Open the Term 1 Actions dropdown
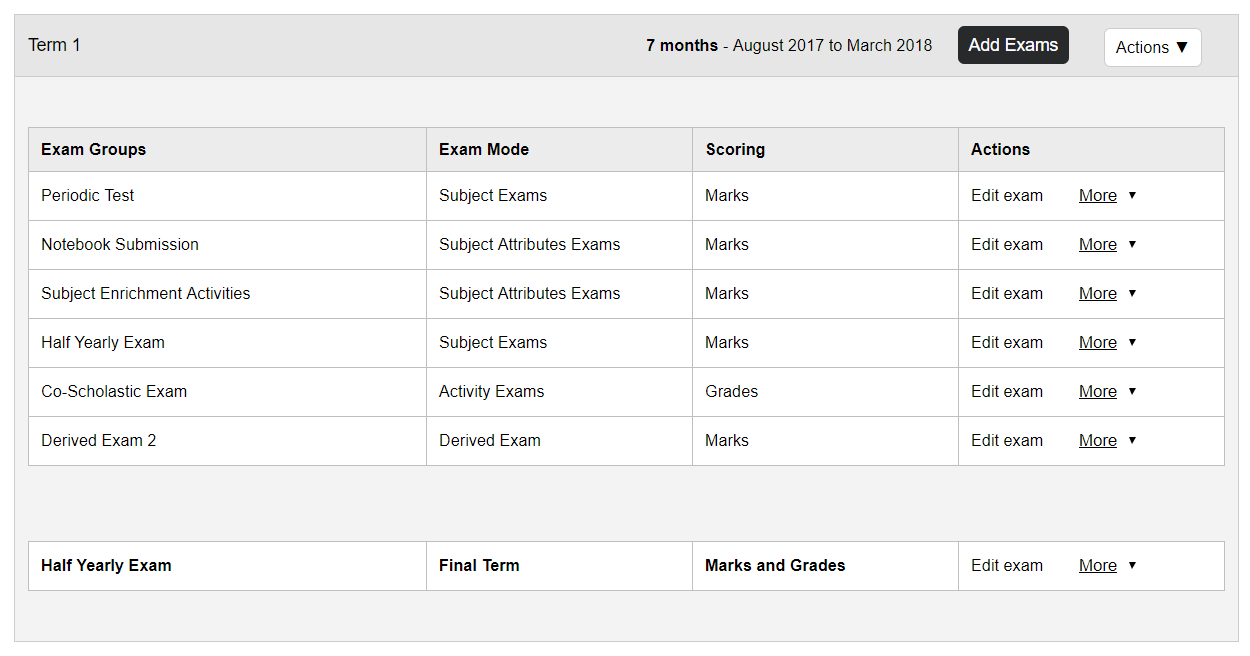This screenshot has height=656, width=1250. coord(1152,47)
